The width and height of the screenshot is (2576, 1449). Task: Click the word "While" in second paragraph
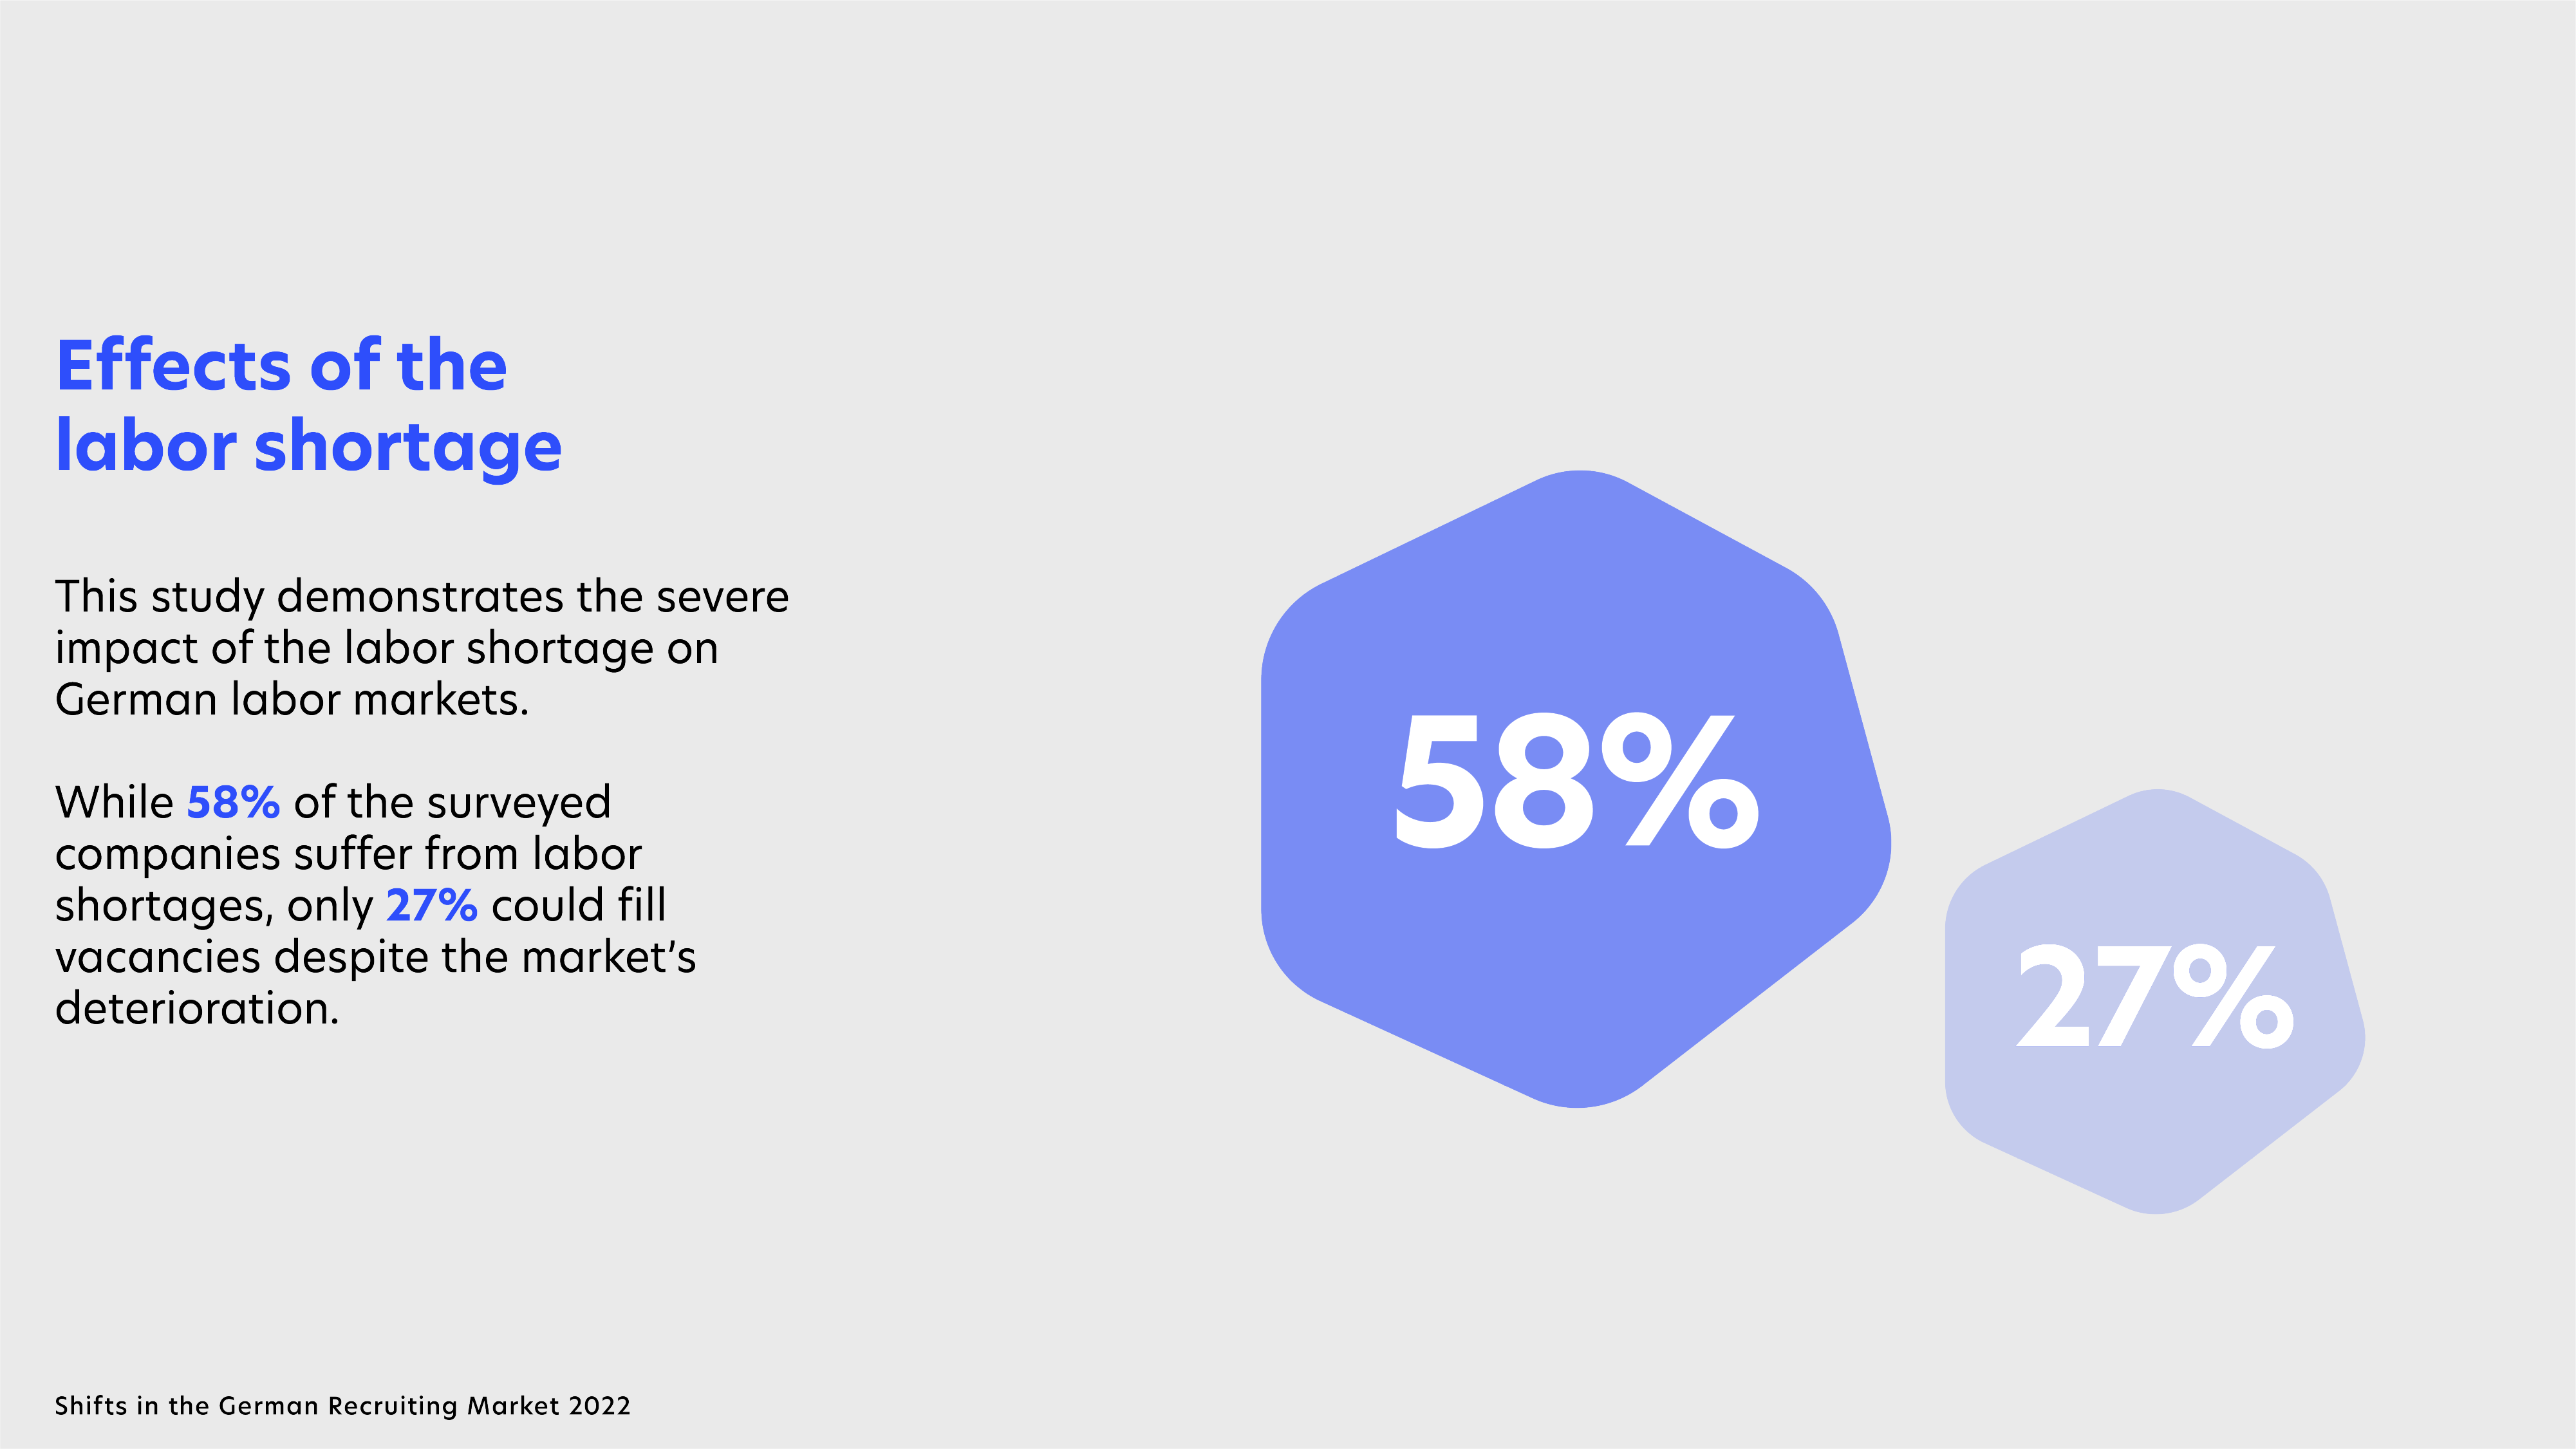point(114,802)
